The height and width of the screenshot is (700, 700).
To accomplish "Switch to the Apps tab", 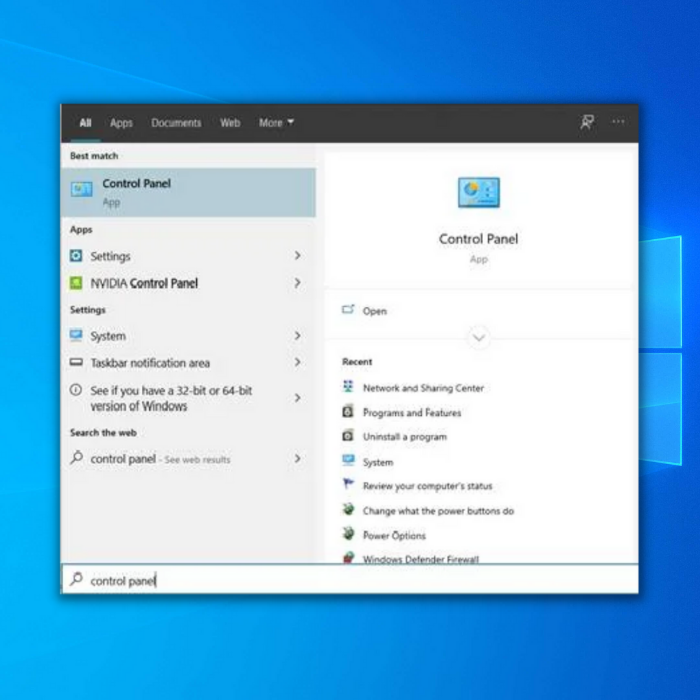I will 121,123.
